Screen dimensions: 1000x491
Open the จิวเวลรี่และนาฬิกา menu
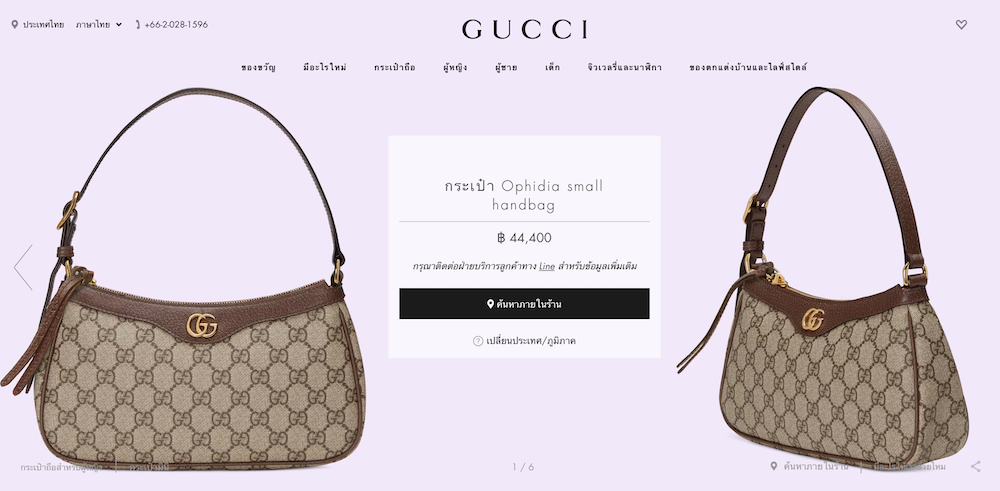625,67
